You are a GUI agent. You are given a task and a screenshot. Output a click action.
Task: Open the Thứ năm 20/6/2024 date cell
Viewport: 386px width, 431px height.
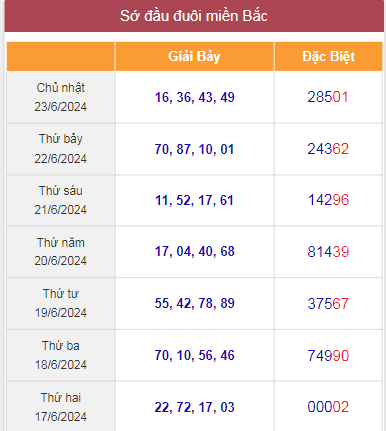pos(61,252)
